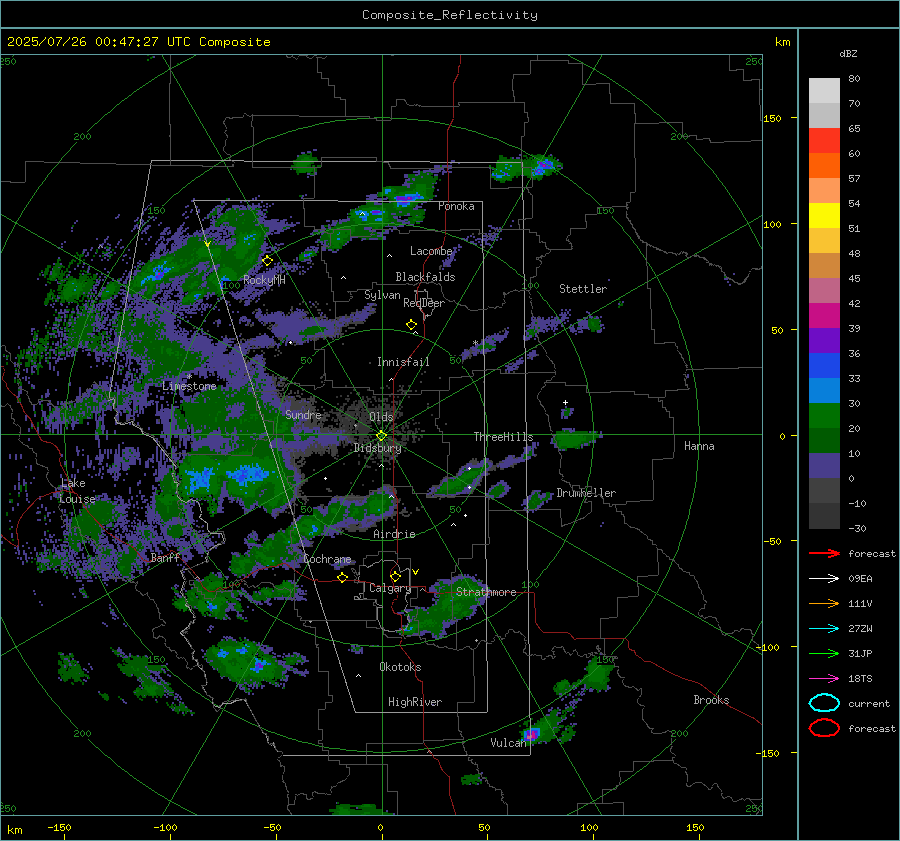Click the Brooks town label
The image size is (900, 841).
pos(711,700)
